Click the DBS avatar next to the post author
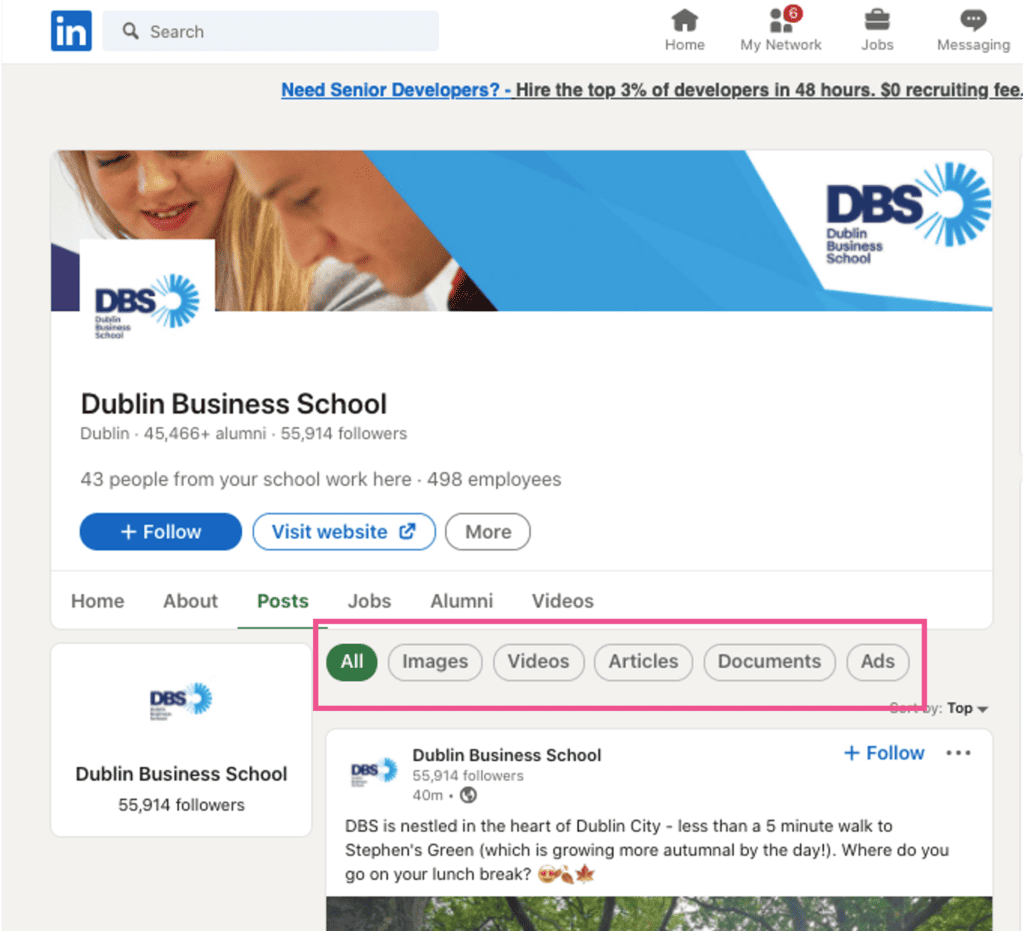Viewport: 1024px width, 931px height. pyautogui.click(x=374, y=772)
